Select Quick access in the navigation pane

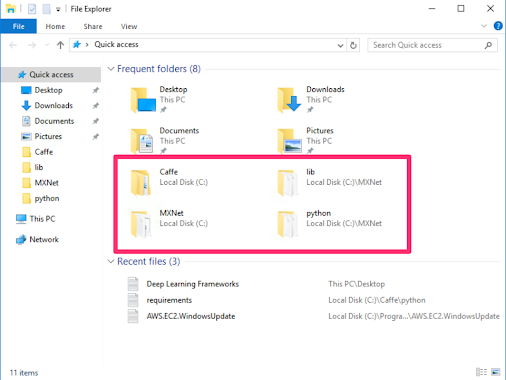pyautogui.click(x=51, y=75)
